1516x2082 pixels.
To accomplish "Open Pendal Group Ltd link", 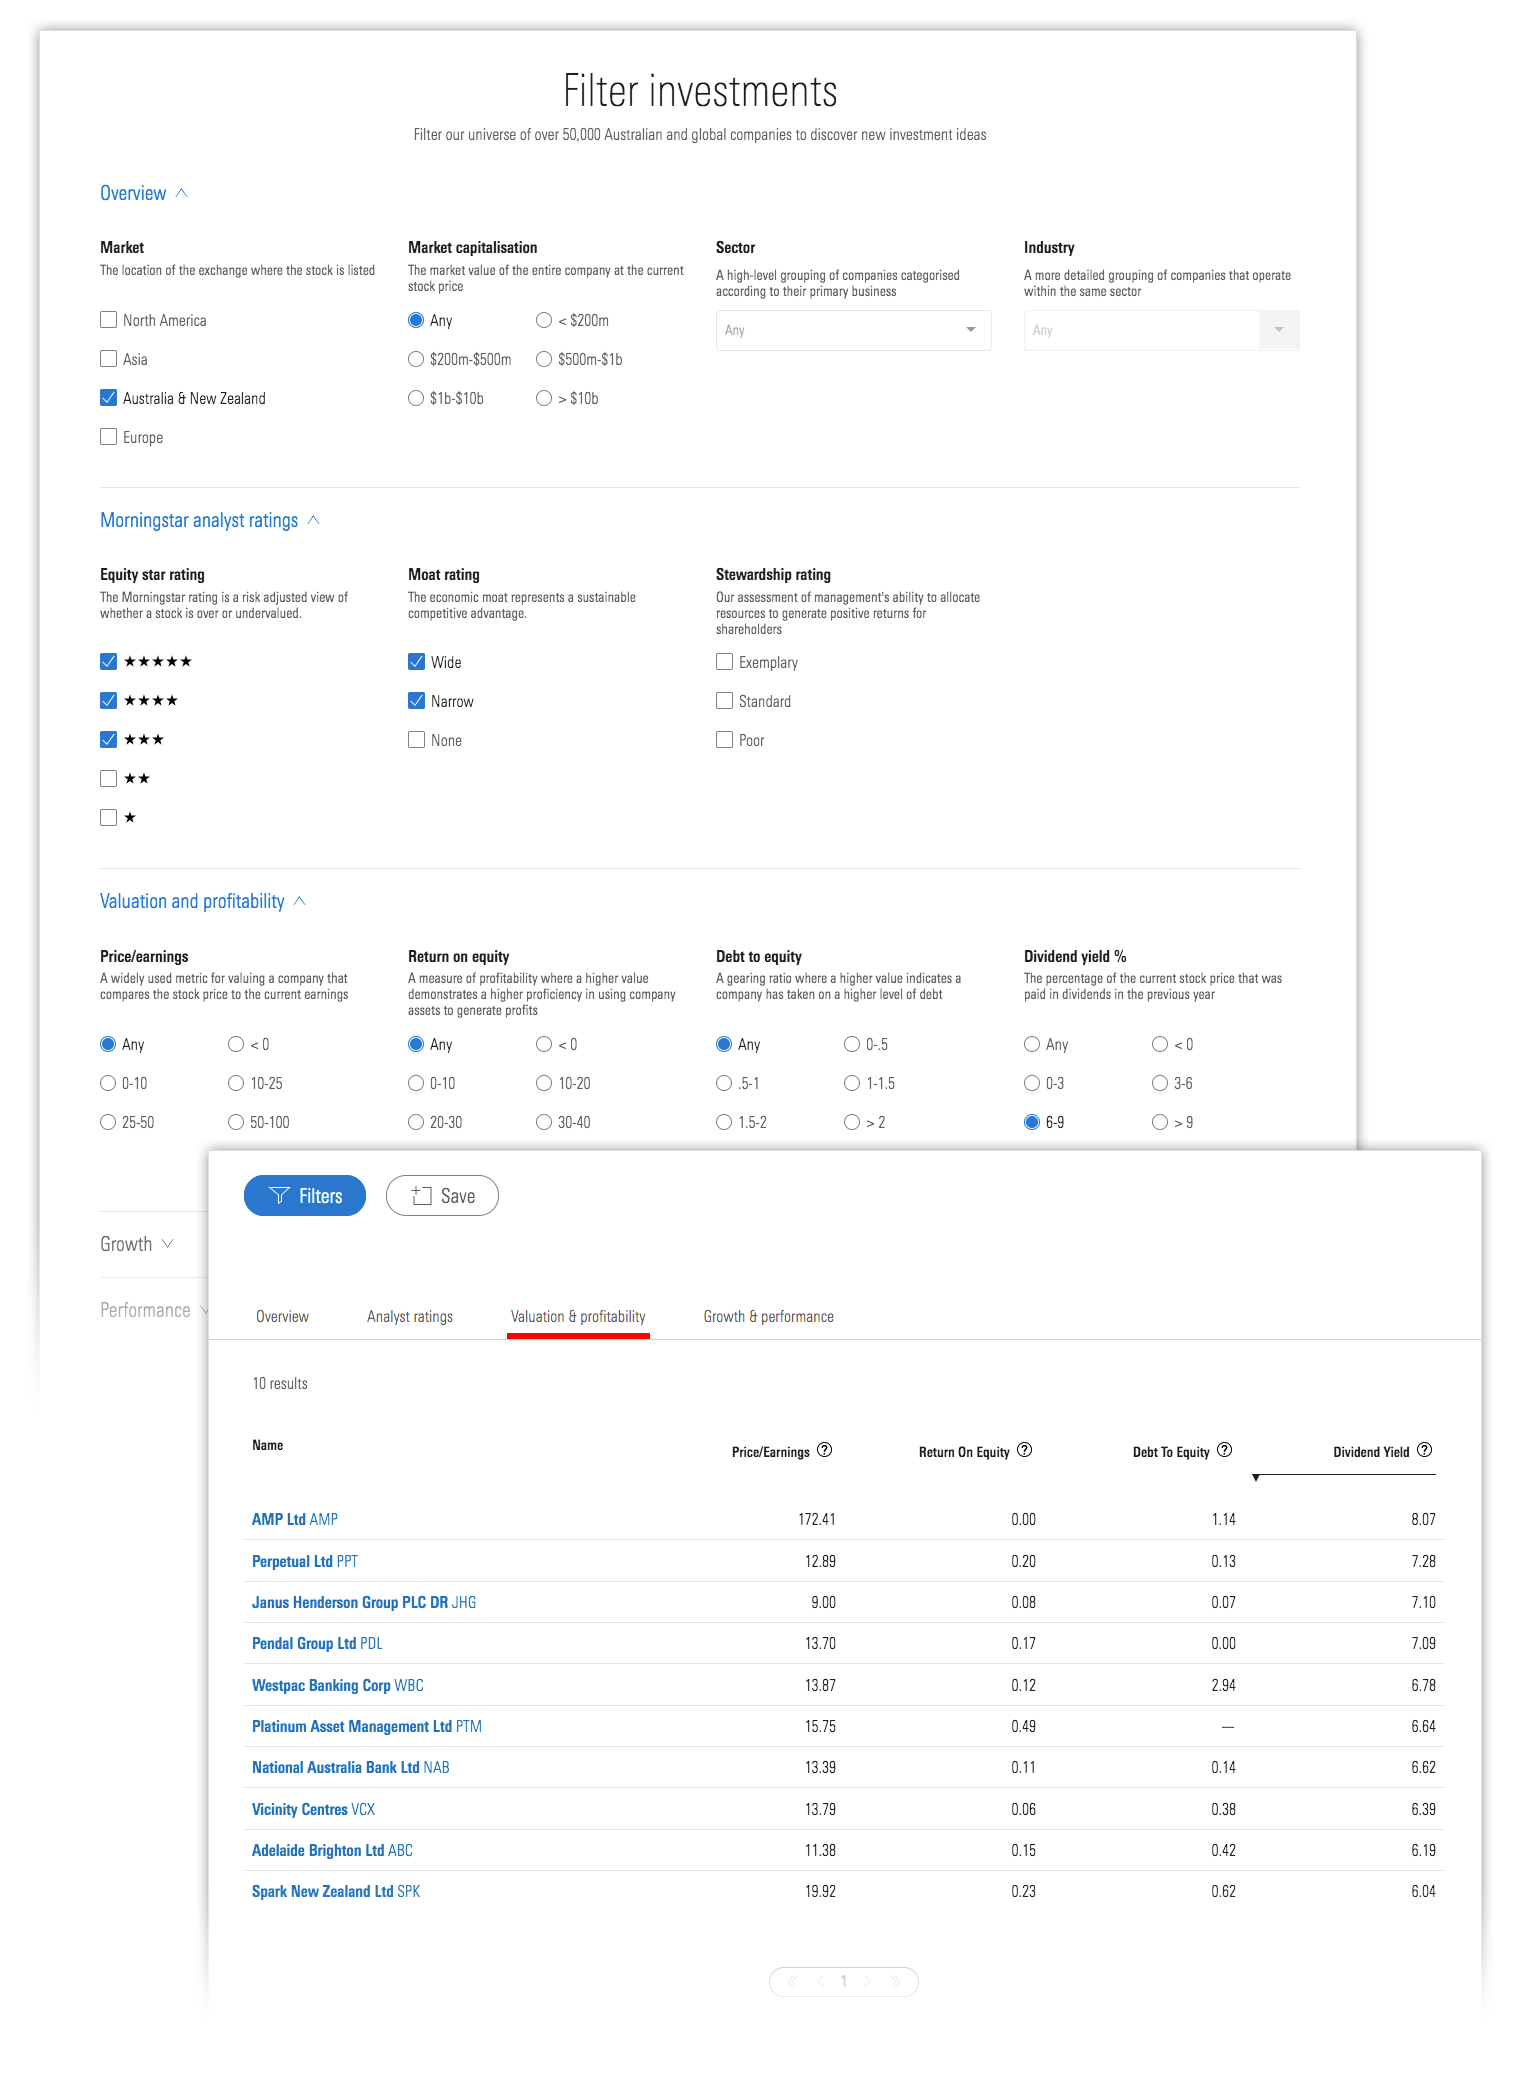I will coord(317,1643).
